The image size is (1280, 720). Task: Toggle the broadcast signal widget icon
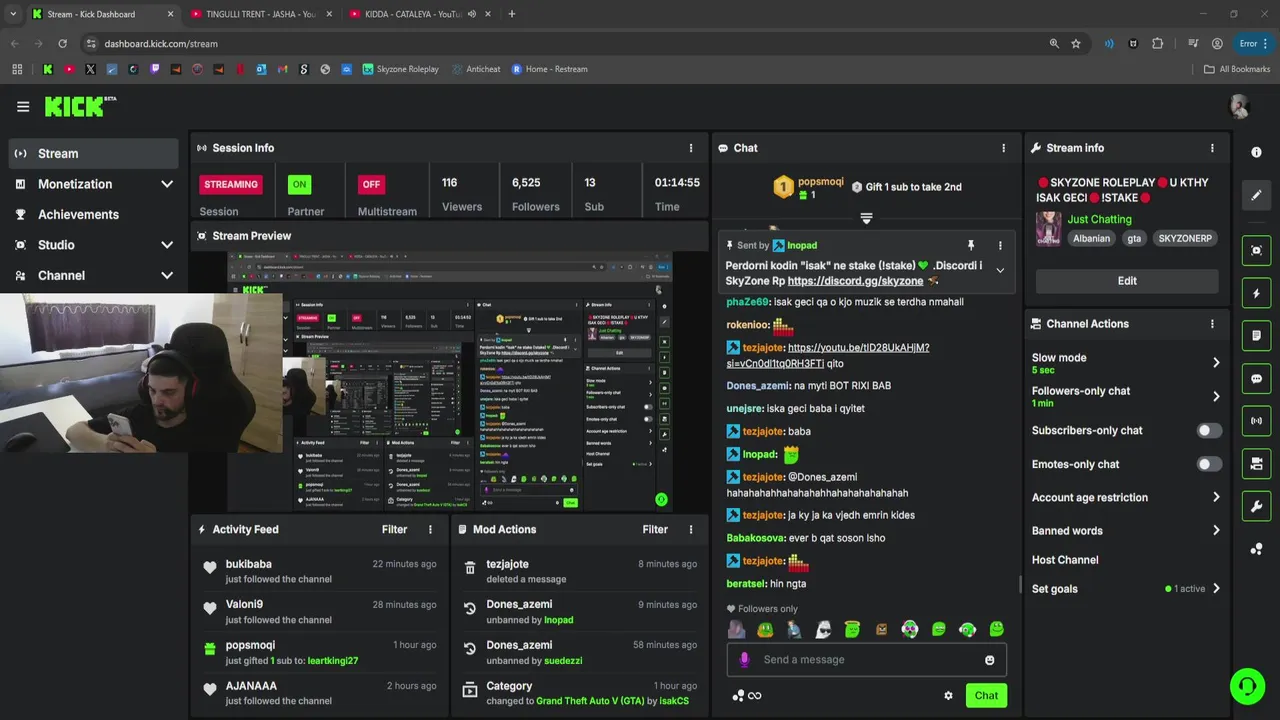tap(1256, 421)
